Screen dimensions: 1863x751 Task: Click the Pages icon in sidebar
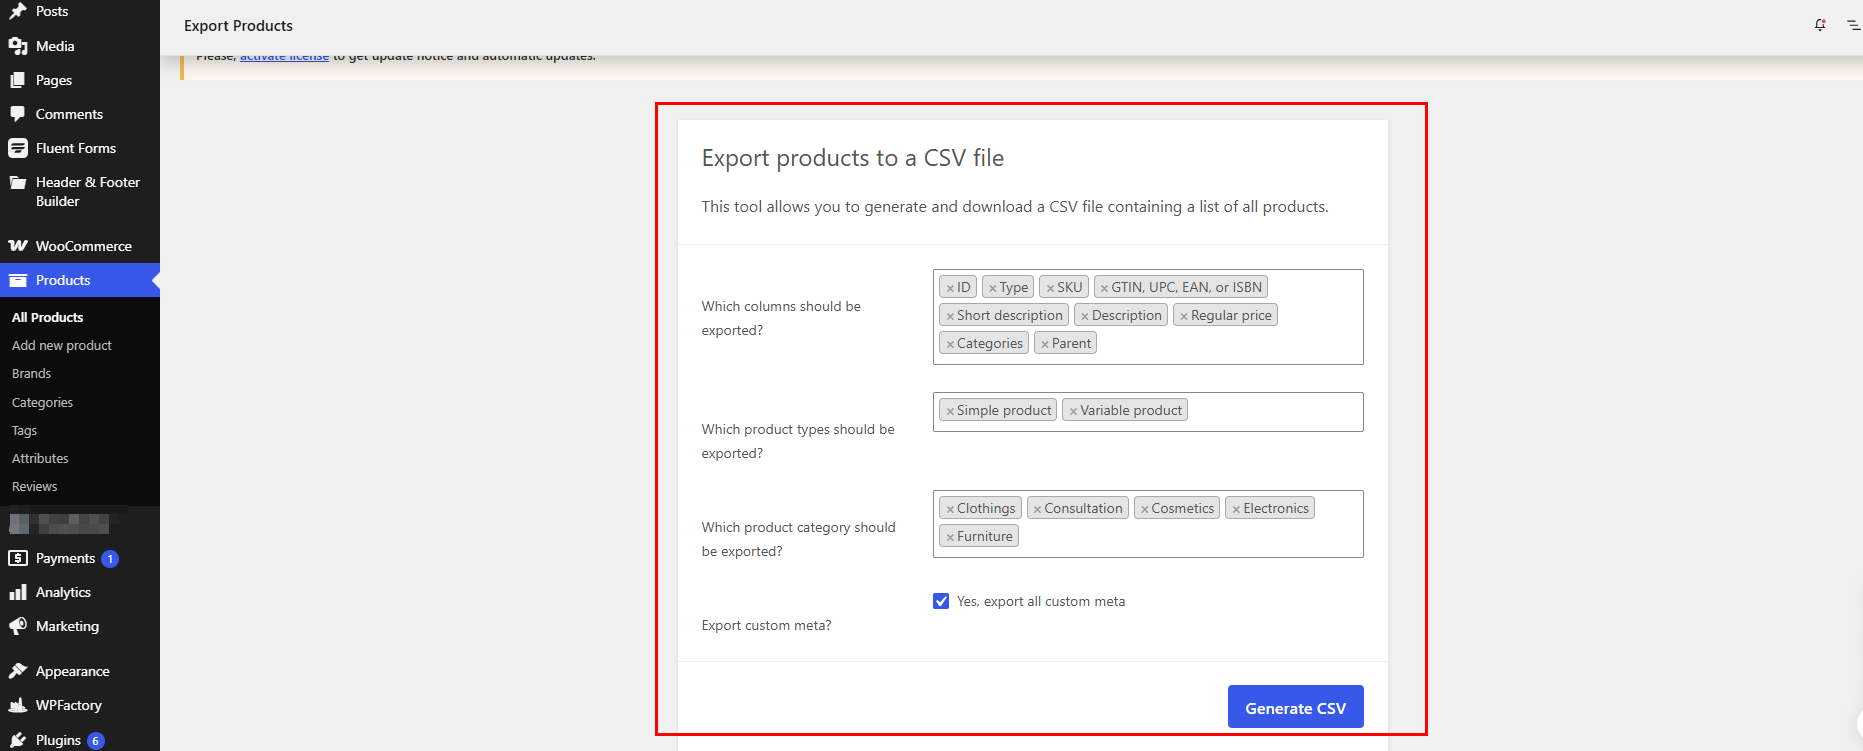18,80
